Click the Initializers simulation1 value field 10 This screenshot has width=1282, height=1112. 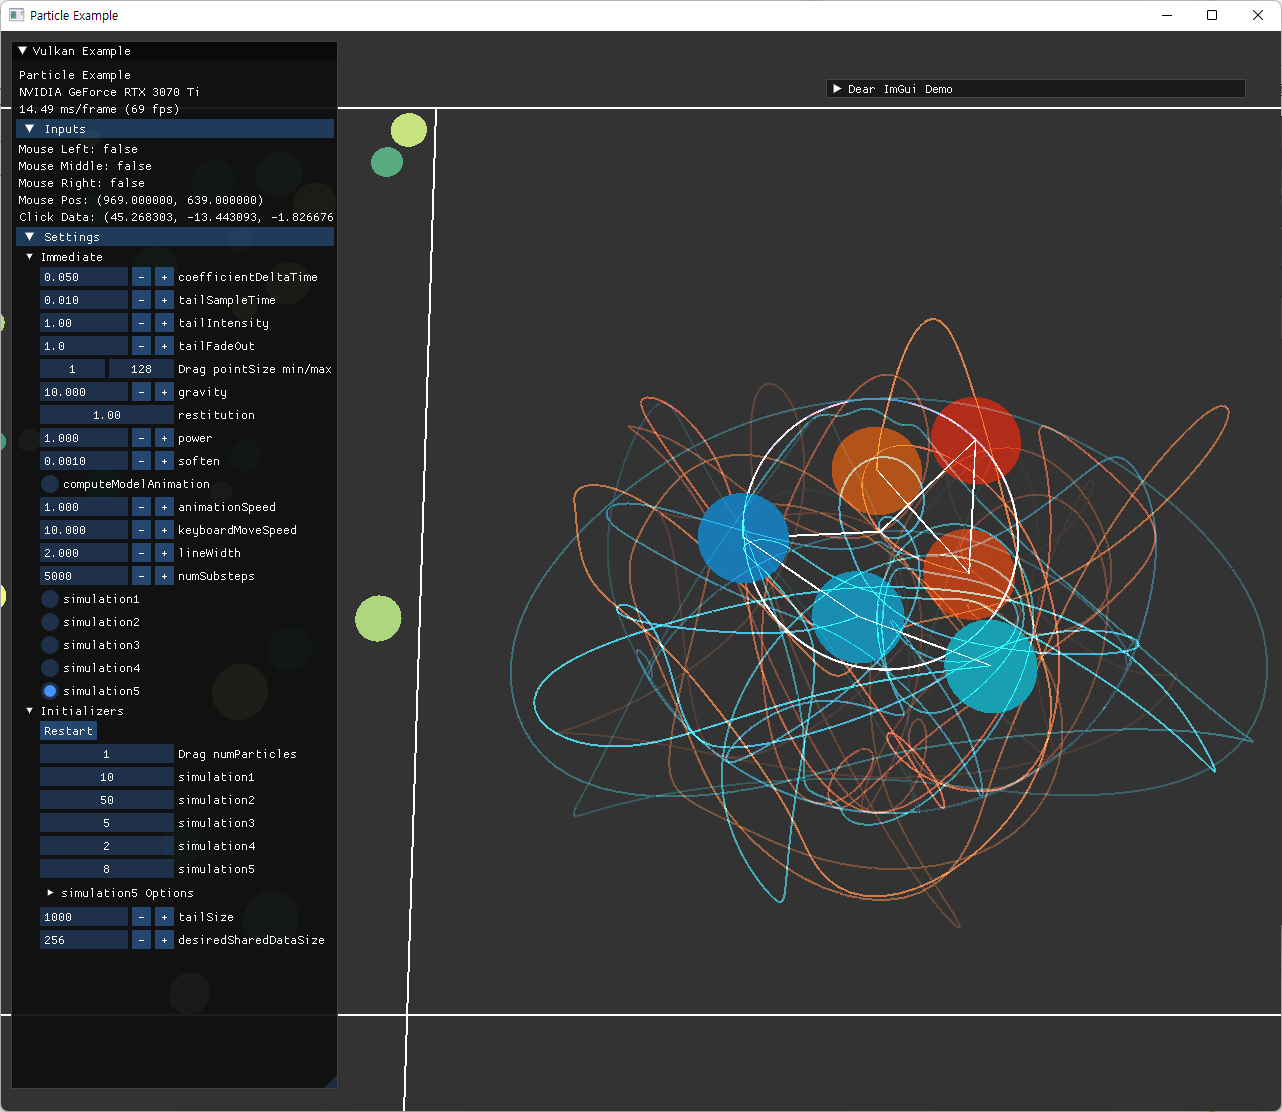(x=107, y=777)
